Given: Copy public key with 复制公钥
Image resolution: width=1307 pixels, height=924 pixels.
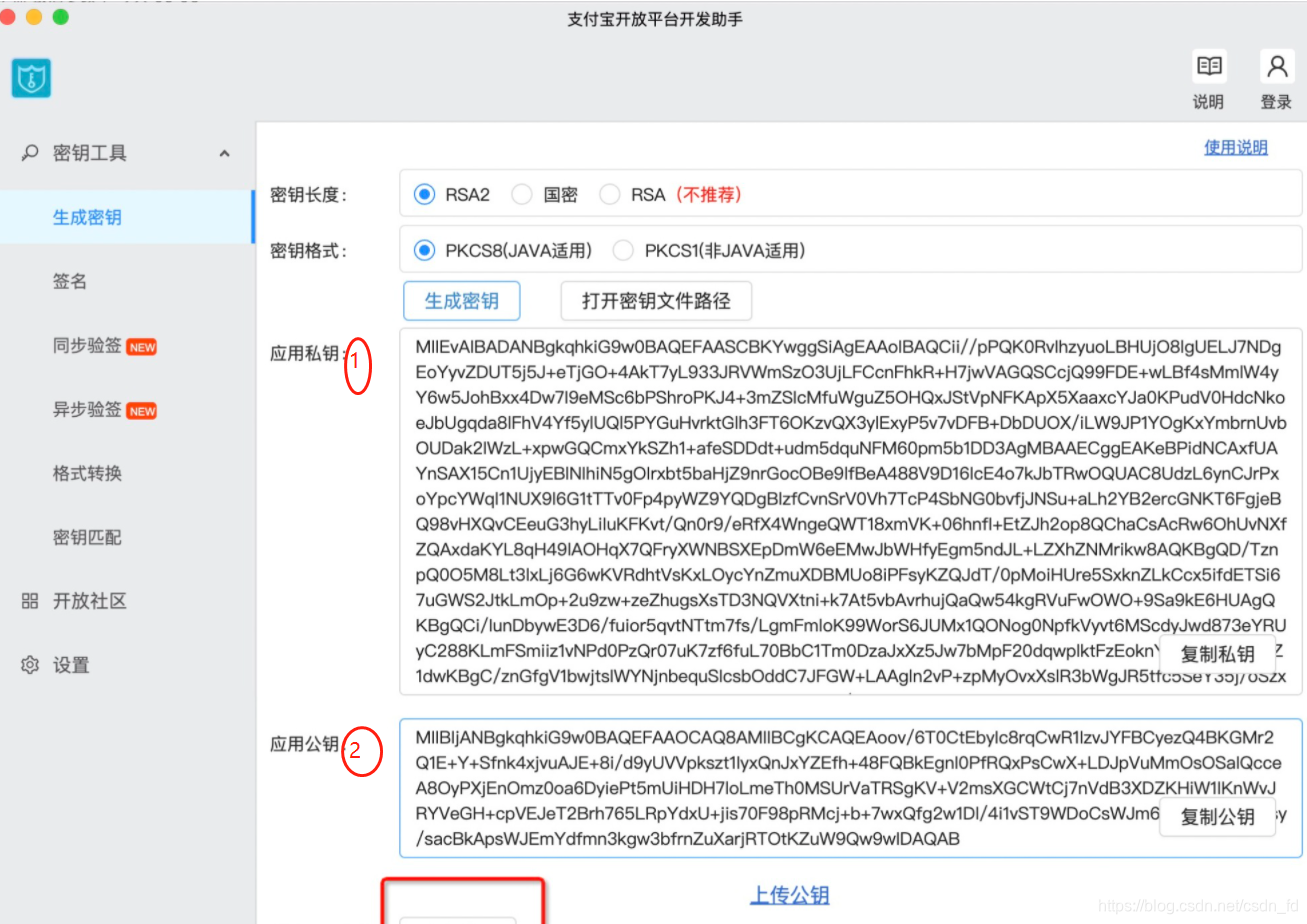Looking at the screenshot, I should 1217,817.
